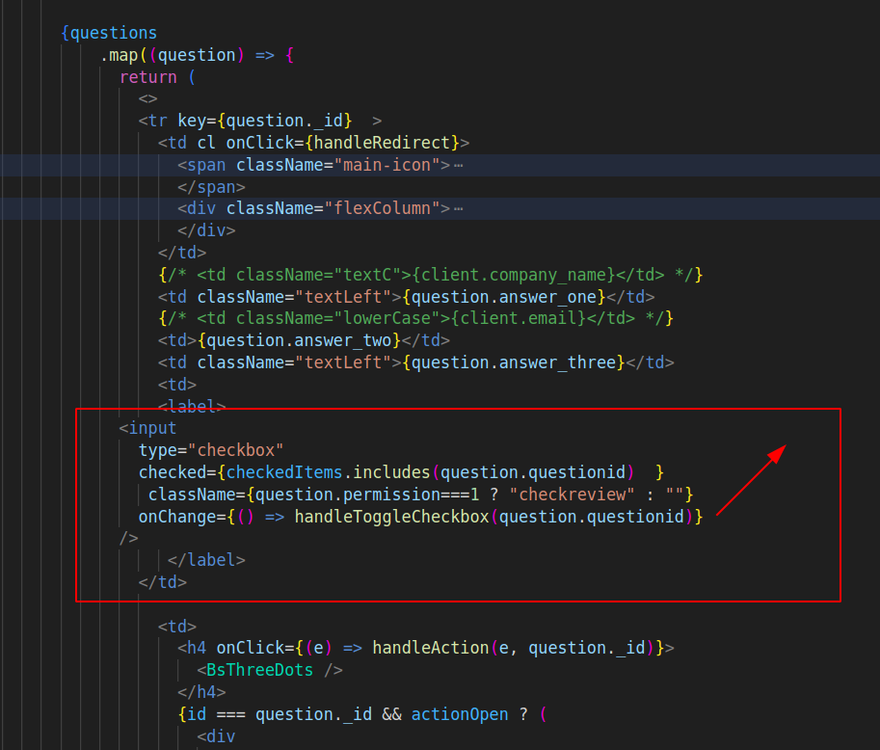This screenshot has width=880, height=750.
Task: Click client.email in the commented line
Action: [x=534, y=319]
